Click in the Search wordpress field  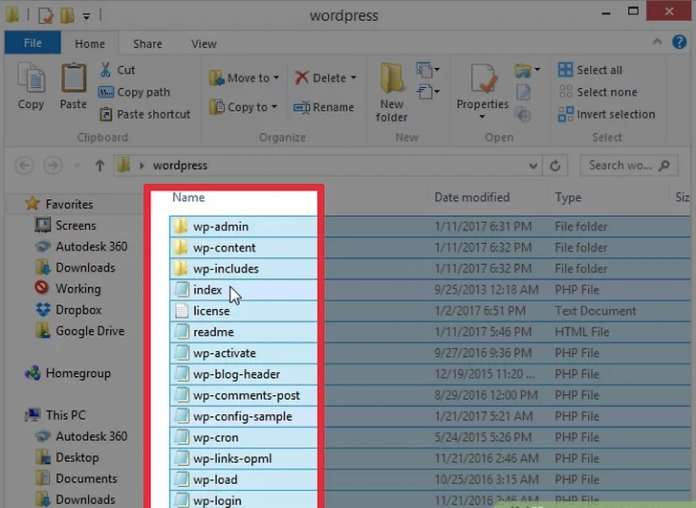point(620,166)
